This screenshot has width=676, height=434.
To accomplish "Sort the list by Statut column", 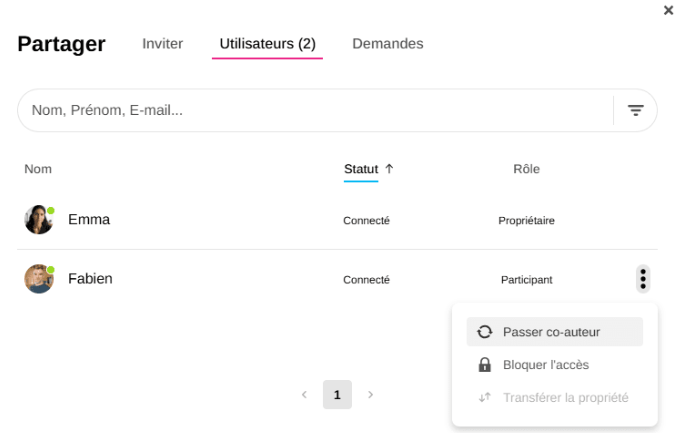I will [361, 169].
